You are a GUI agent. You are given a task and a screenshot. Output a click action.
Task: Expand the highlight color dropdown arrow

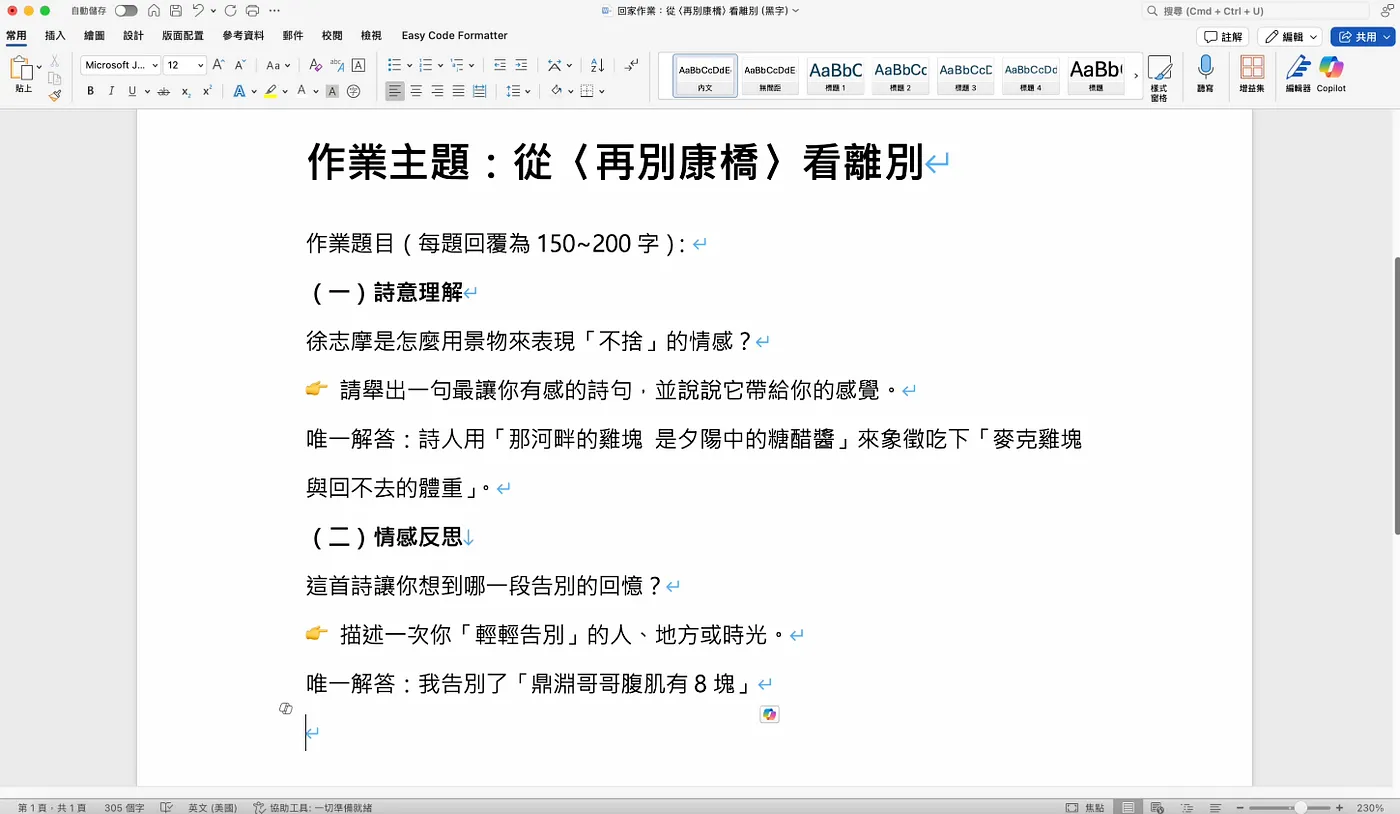(284, 91)
